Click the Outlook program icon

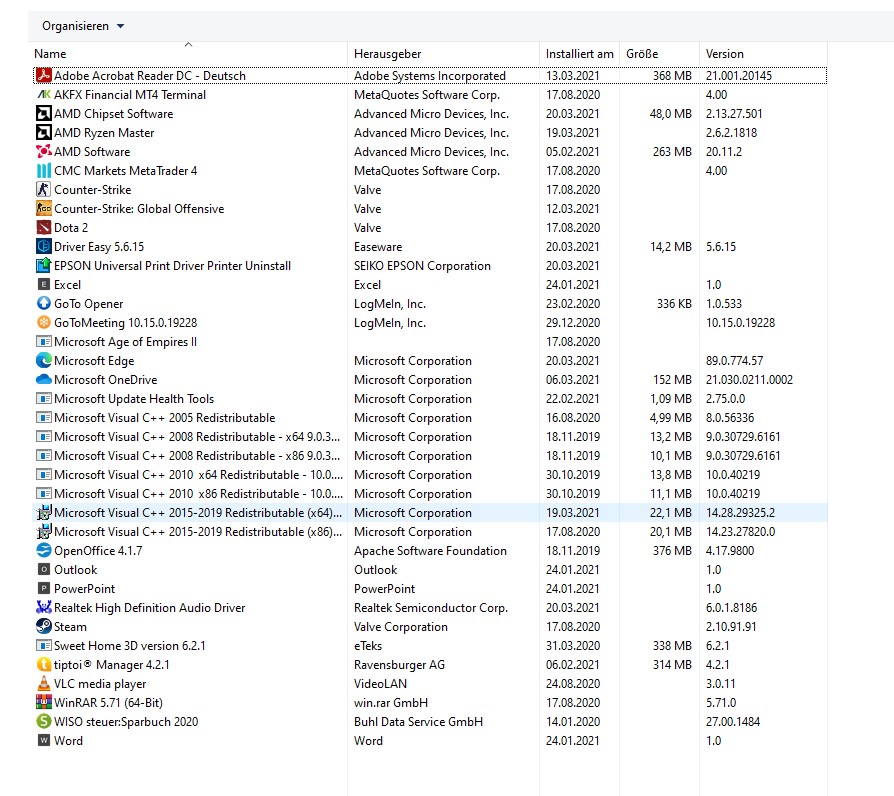click(x=43, y=570)
